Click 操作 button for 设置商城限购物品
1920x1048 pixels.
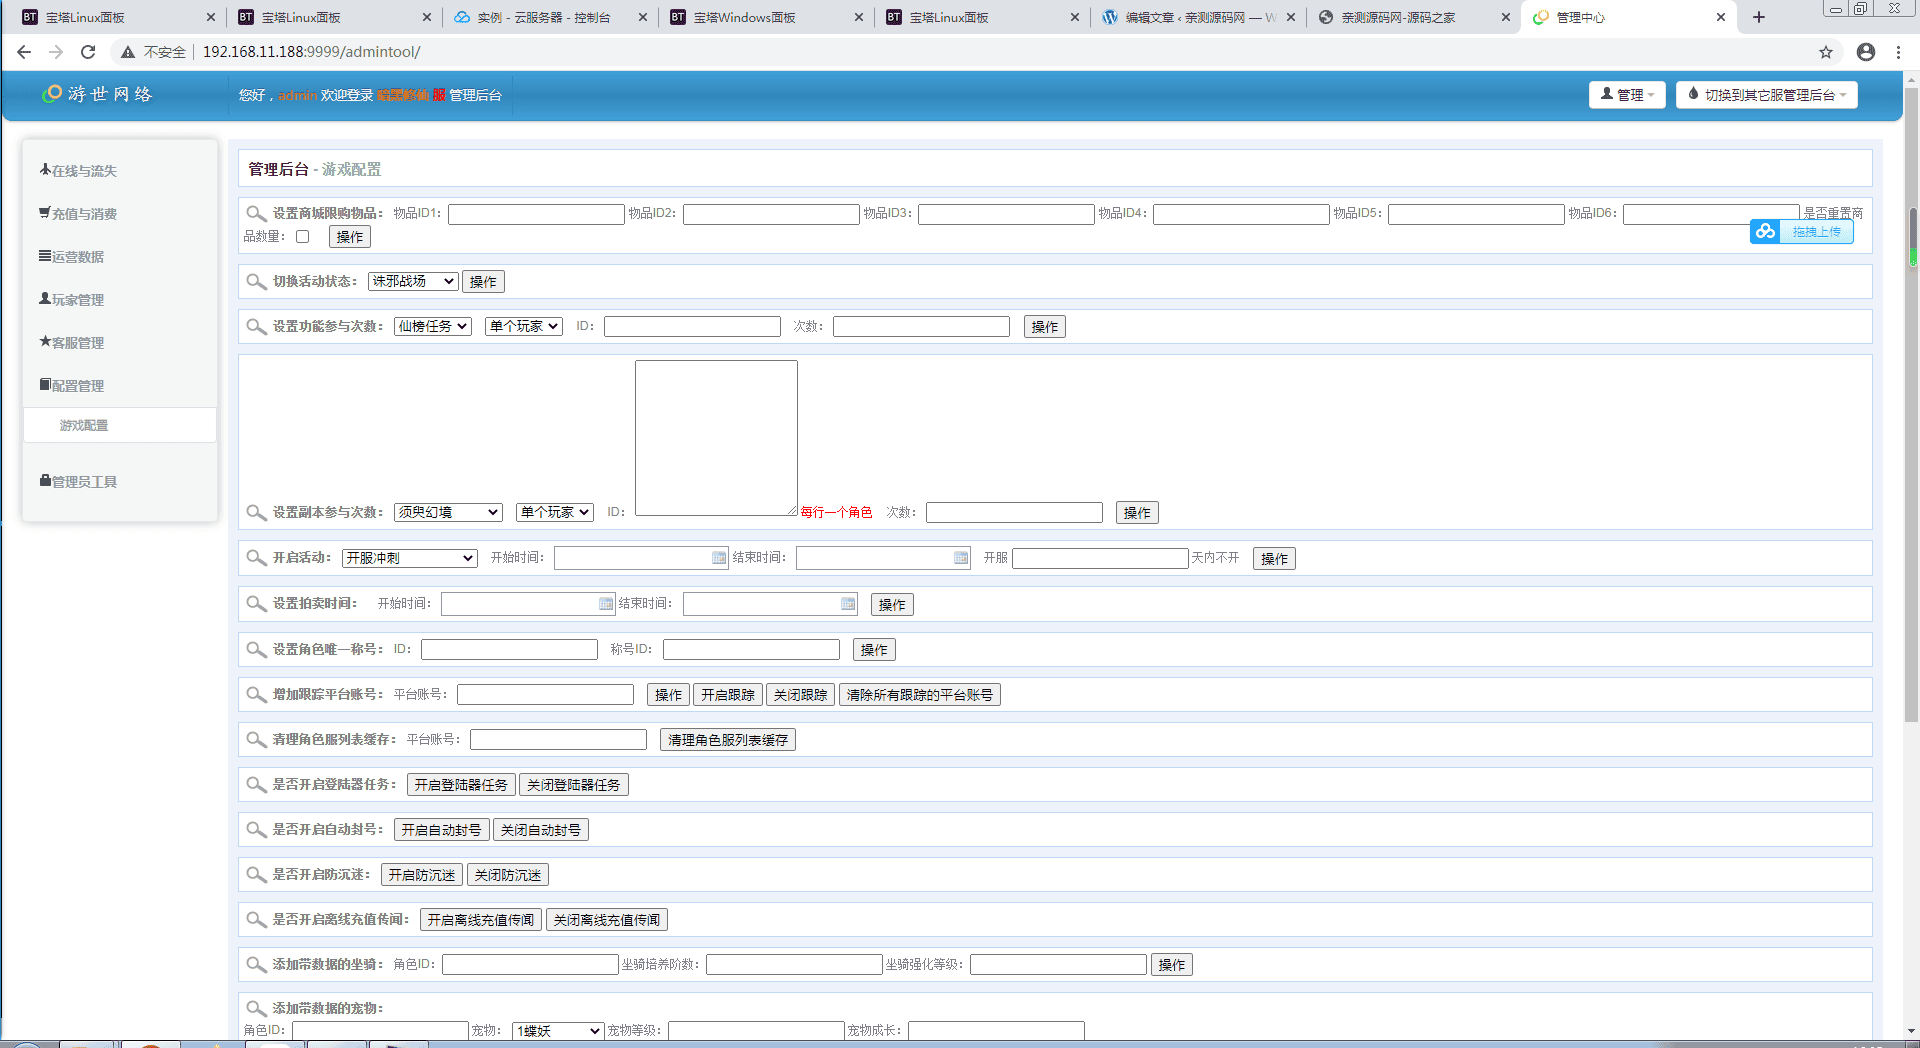[350, 237]
